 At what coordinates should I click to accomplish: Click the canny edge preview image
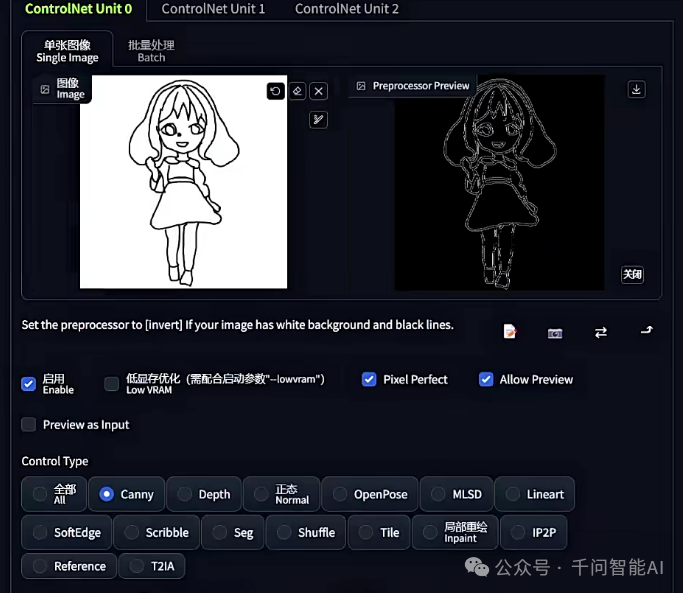tap(499, 183)
